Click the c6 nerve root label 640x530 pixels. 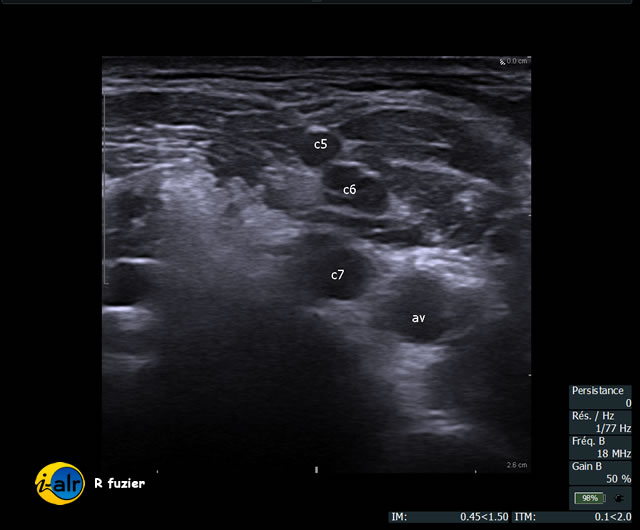pos(350,190)
